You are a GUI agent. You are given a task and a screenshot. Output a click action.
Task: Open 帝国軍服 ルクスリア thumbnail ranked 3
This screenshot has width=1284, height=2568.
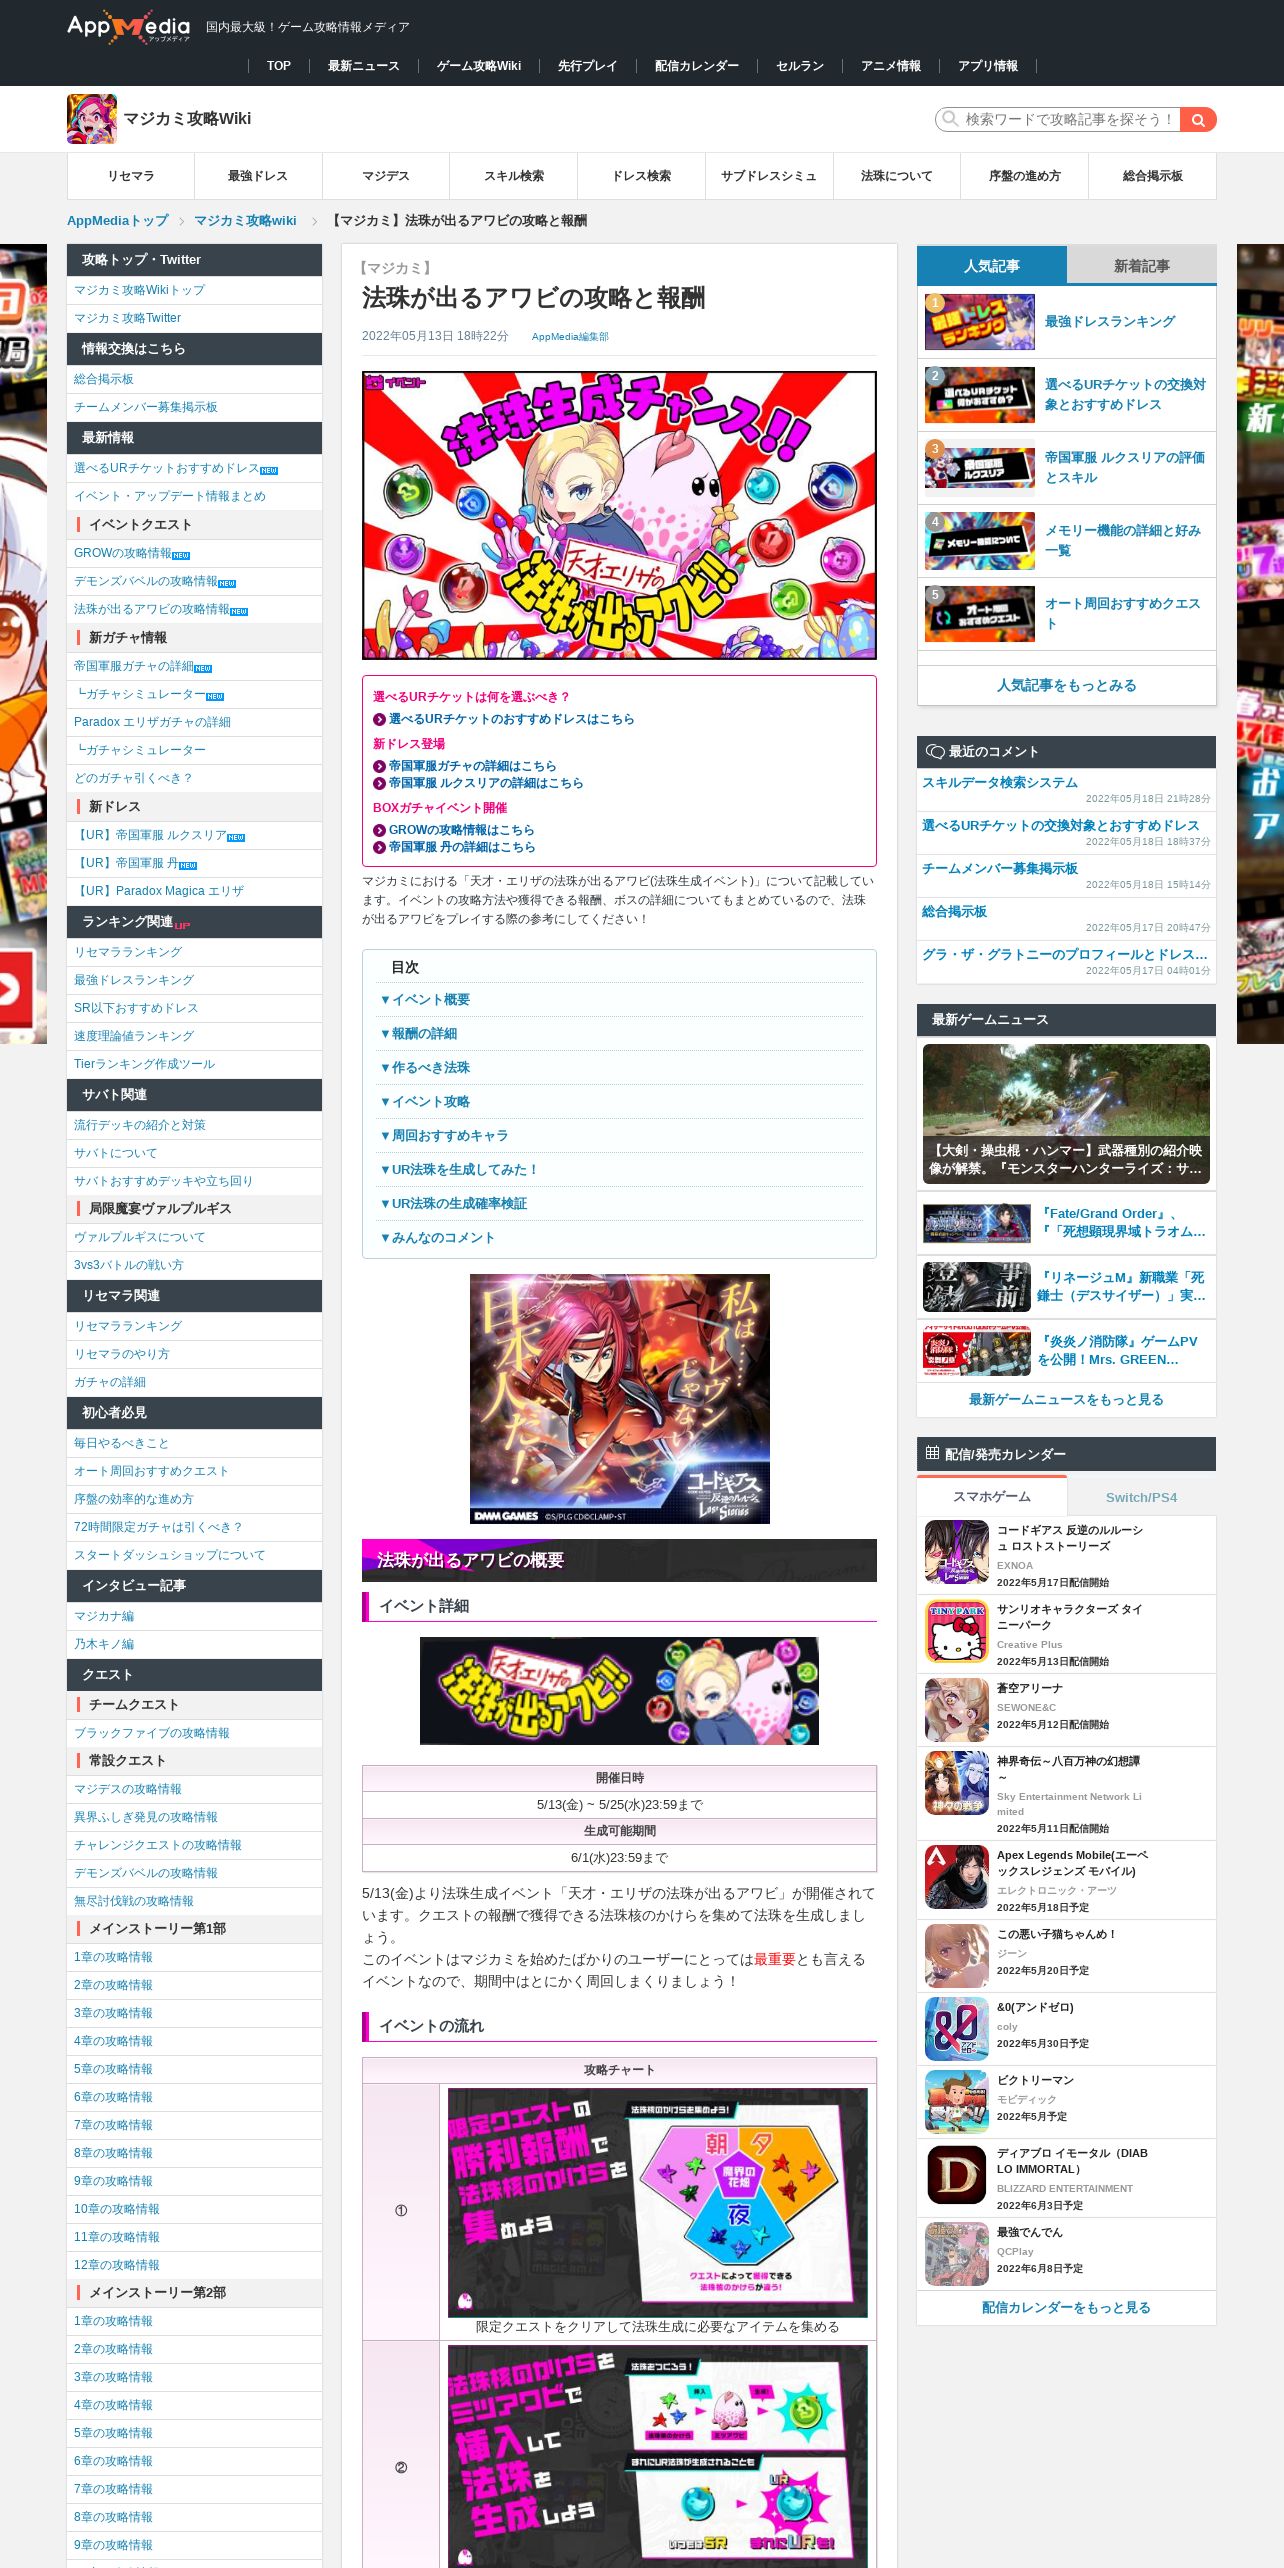click(x=979, y=468)
